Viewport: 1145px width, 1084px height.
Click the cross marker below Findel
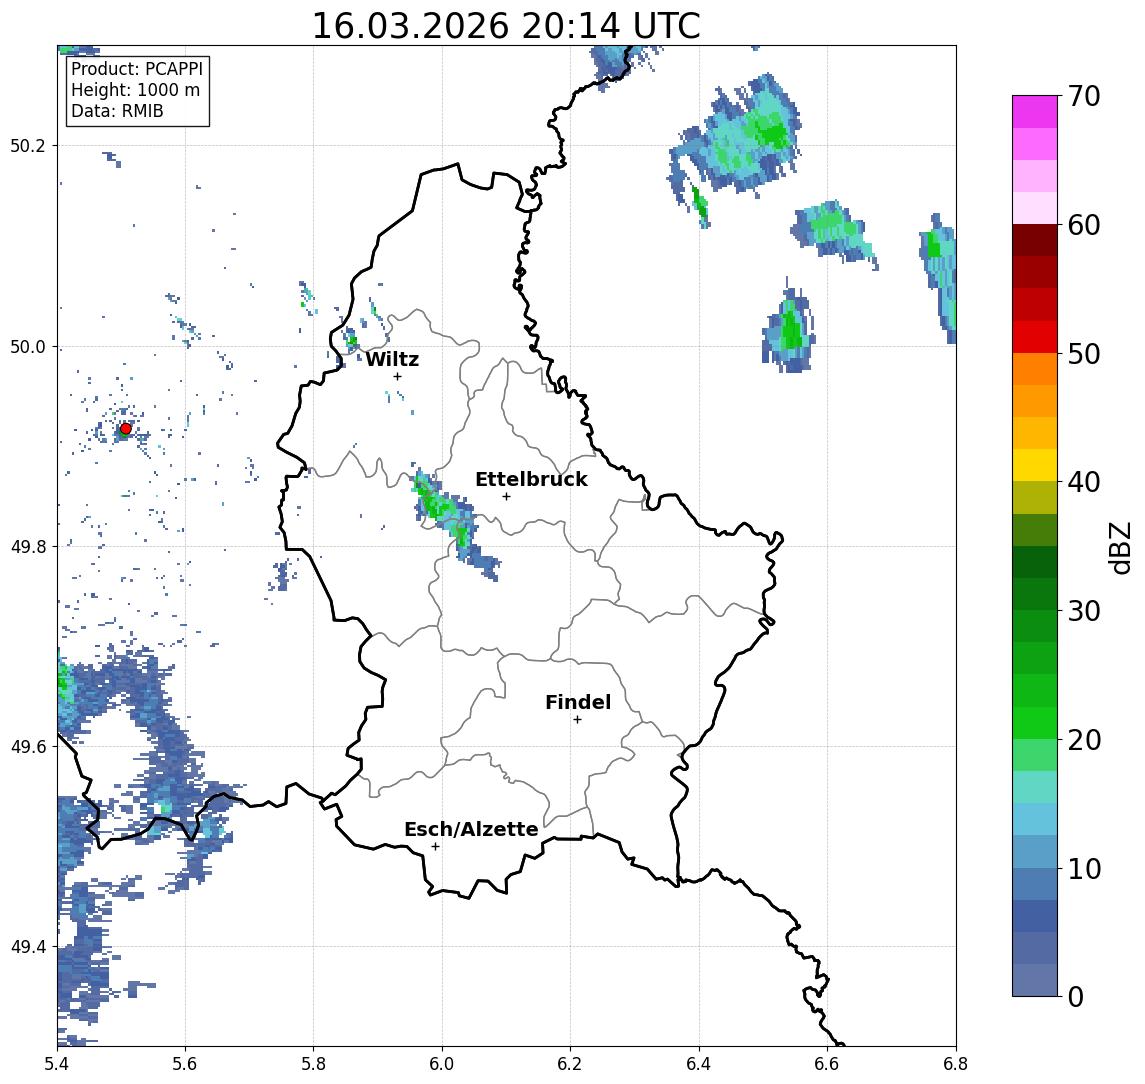point(577,720)
